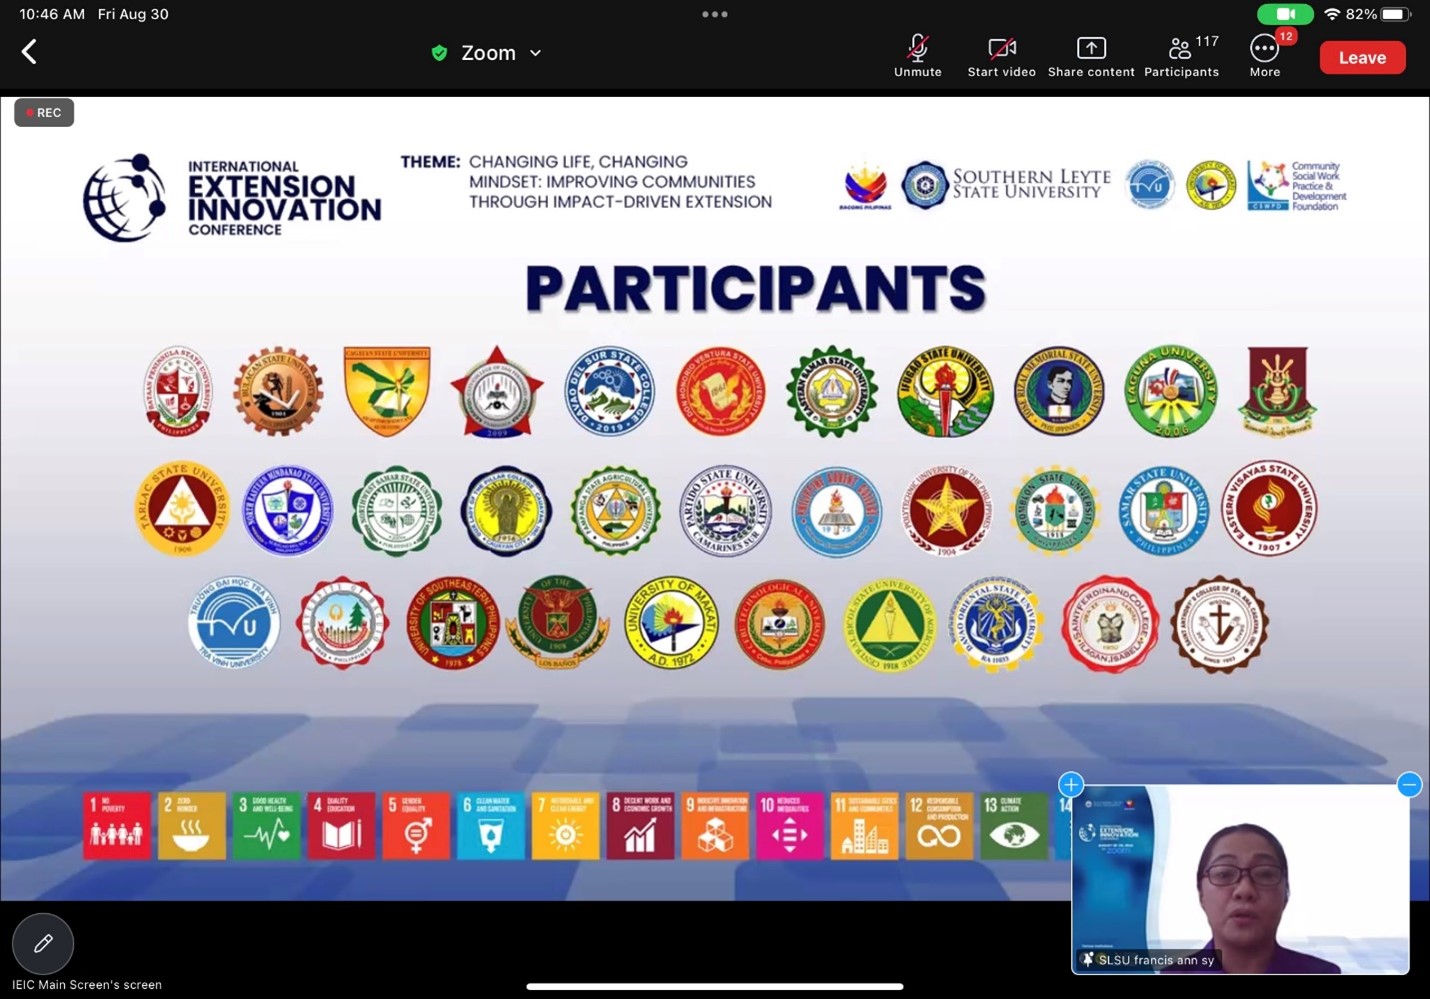Start video with the camera icon

click(1001, 56)
